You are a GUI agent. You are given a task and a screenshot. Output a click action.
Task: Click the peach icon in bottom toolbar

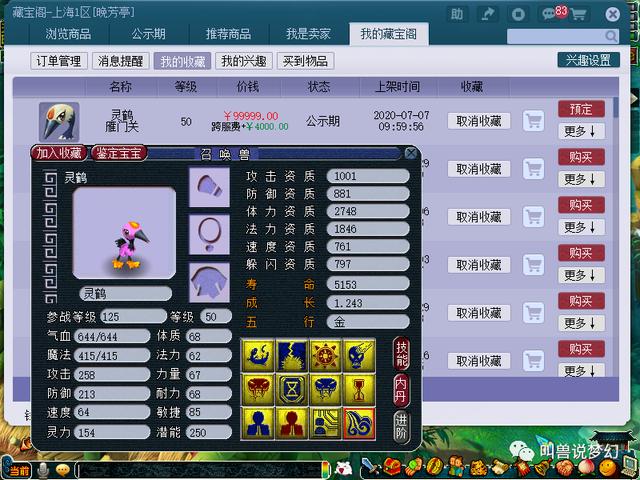coord(585,467)
